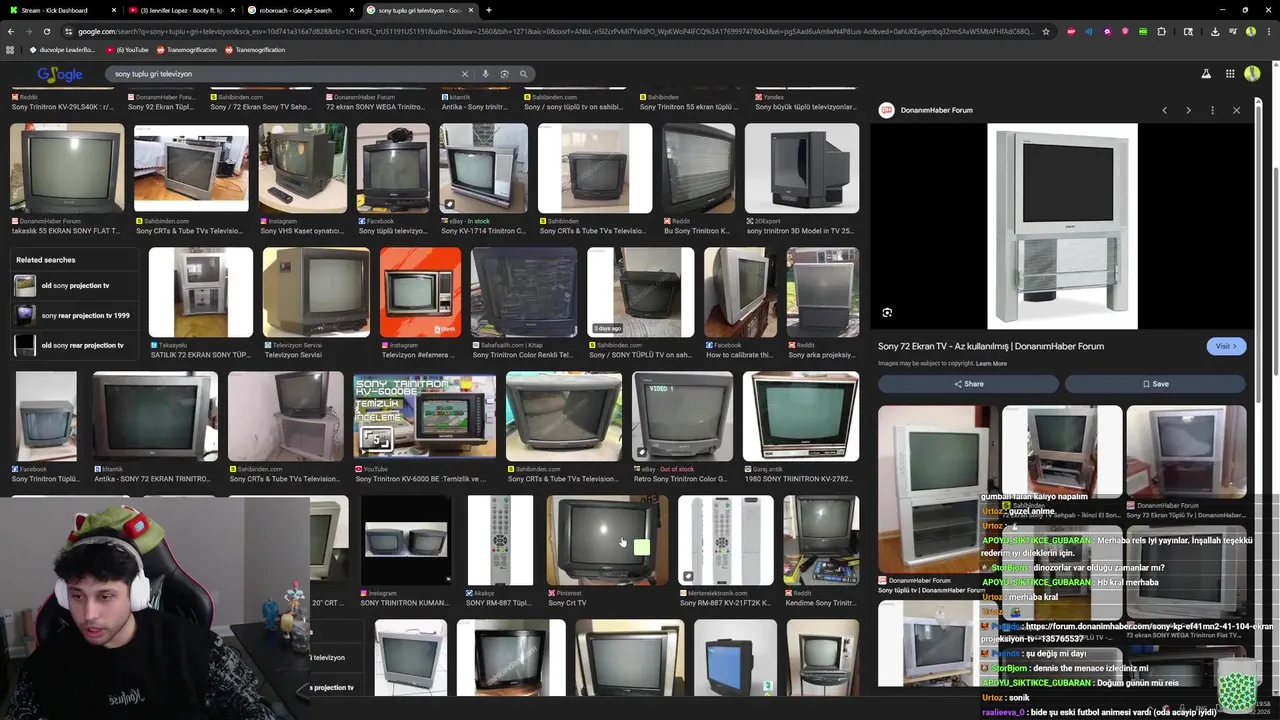Open the (6) YouTube bookmark
Viewport: 1280px width, 720px height.
point(127,49)
